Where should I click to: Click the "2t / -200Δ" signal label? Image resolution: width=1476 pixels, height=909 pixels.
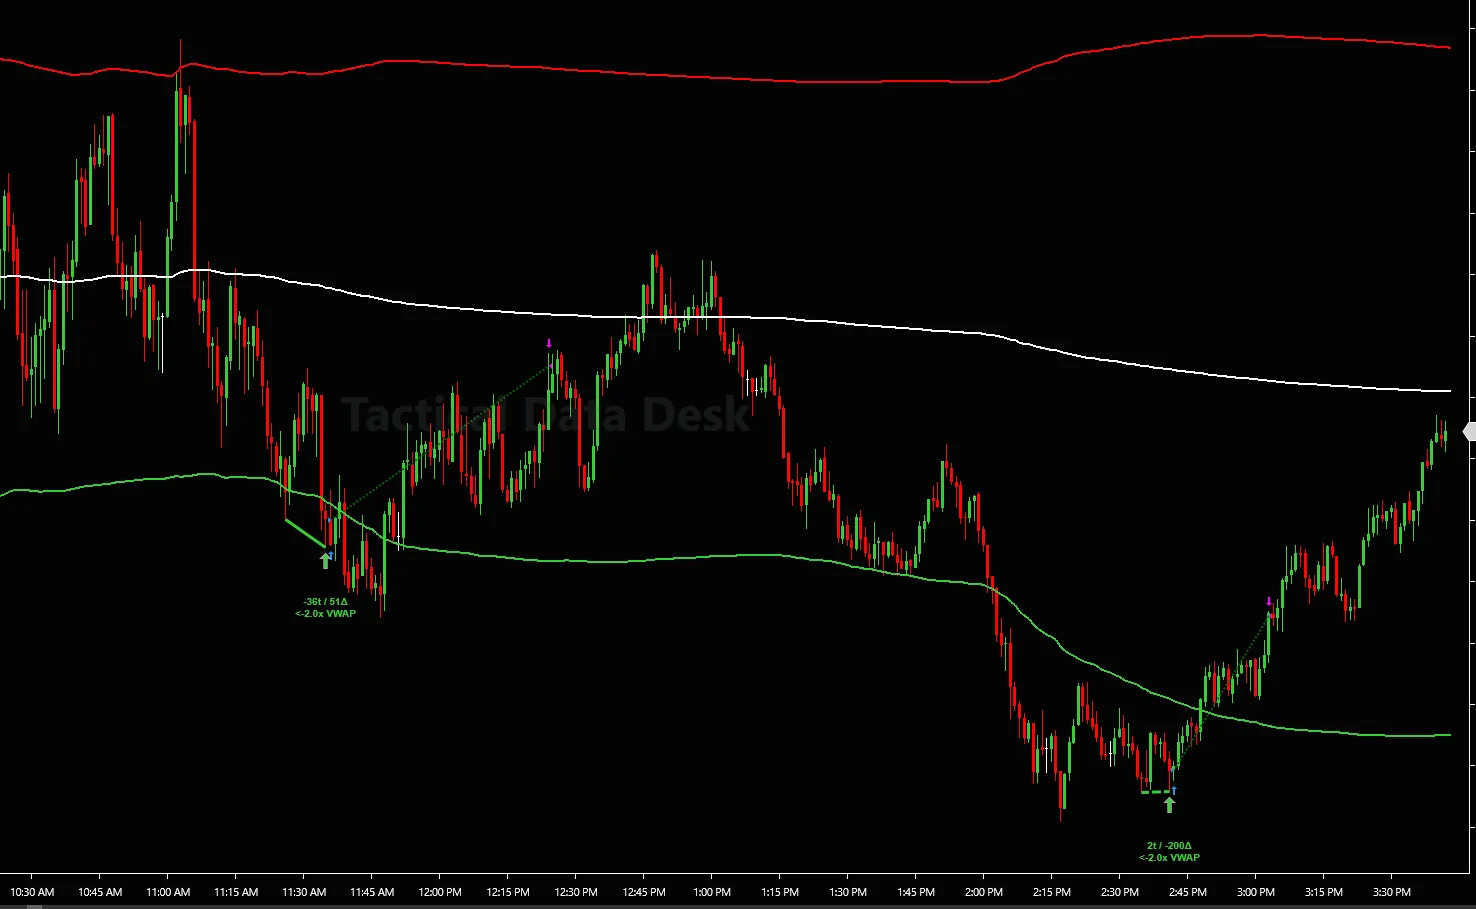point(1169,846)
